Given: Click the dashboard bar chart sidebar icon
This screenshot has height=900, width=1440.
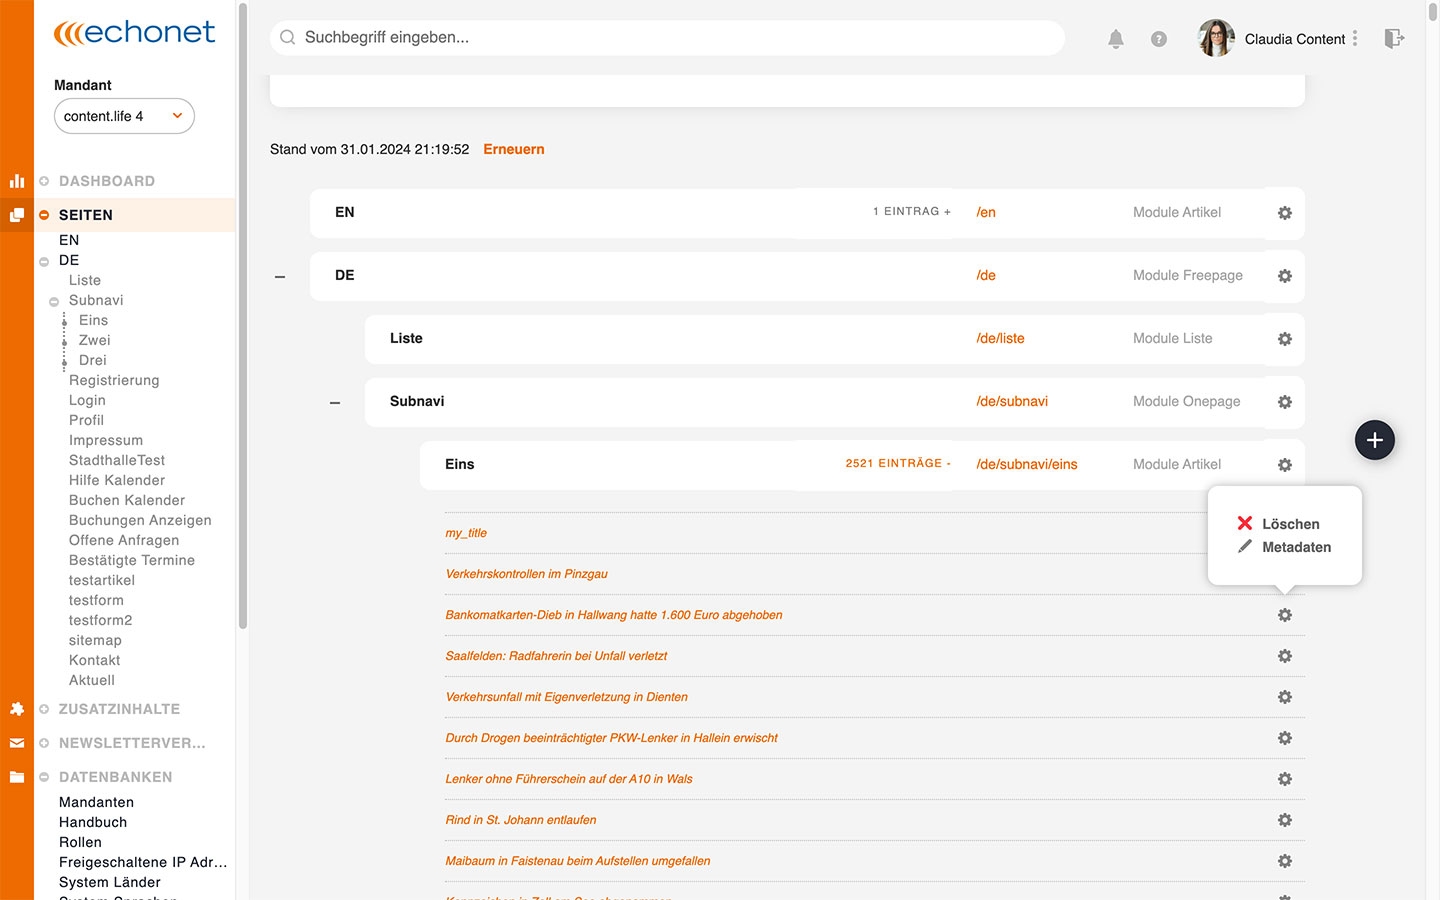Looking at the screenshot, I should 17,181.
